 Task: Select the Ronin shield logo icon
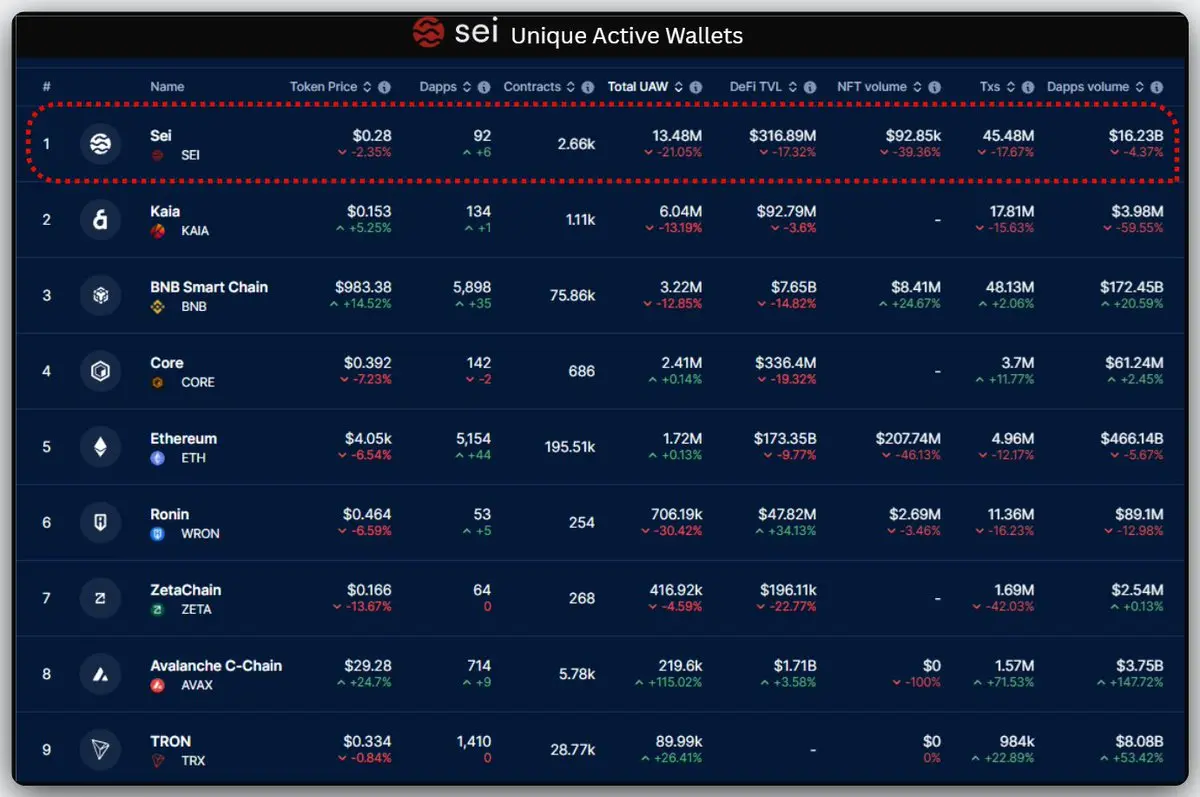click(x=100, y=523)
